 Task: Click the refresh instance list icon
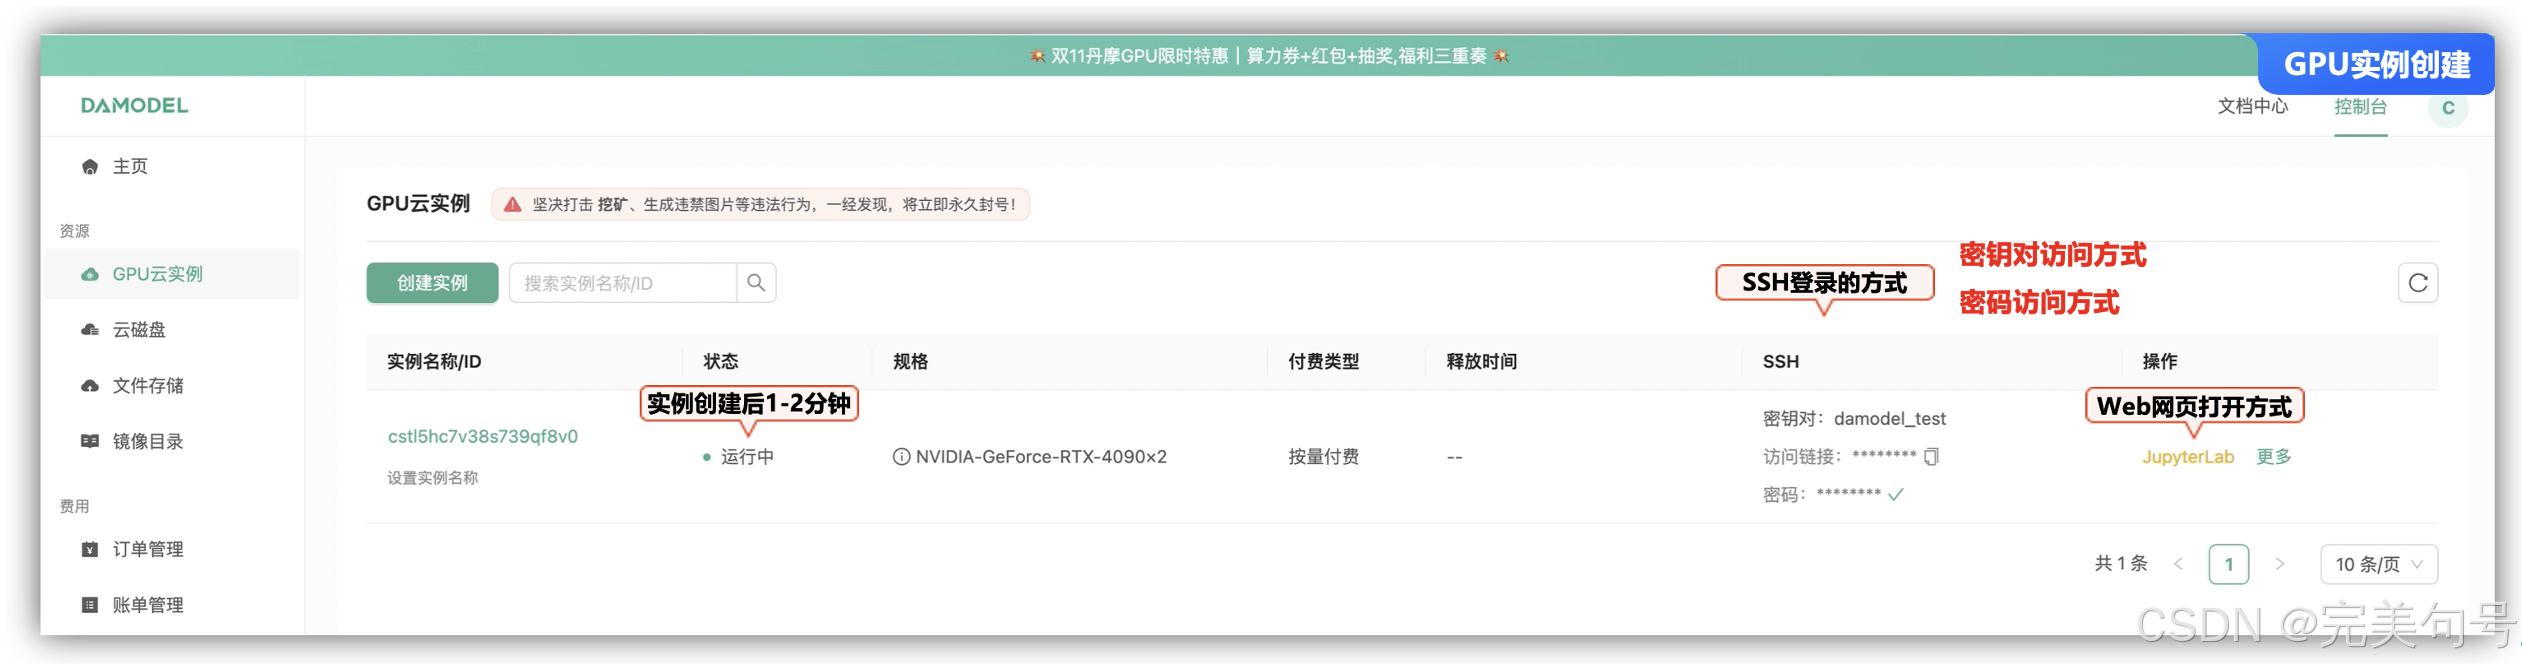2417,283
